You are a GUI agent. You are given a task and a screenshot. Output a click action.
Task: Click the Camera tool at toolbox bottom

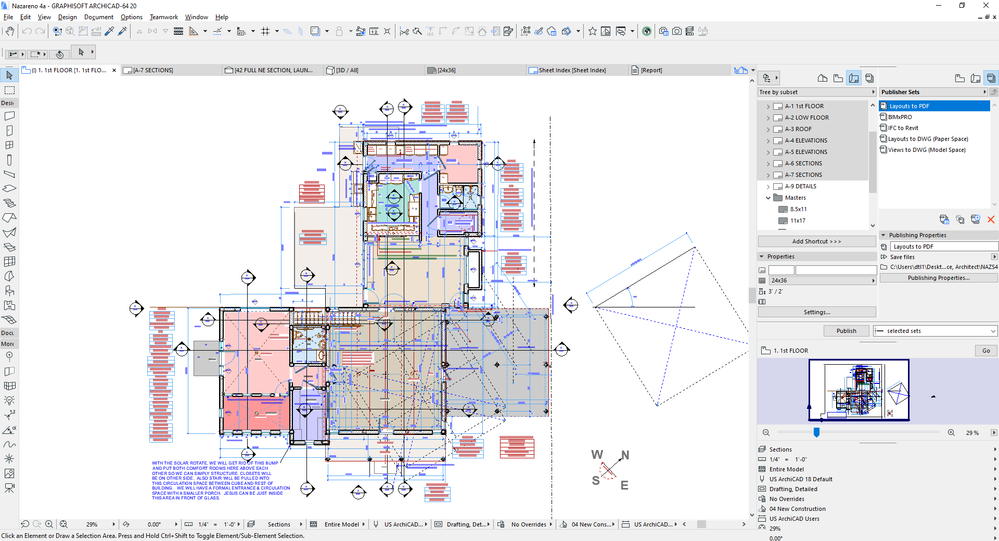9,487
